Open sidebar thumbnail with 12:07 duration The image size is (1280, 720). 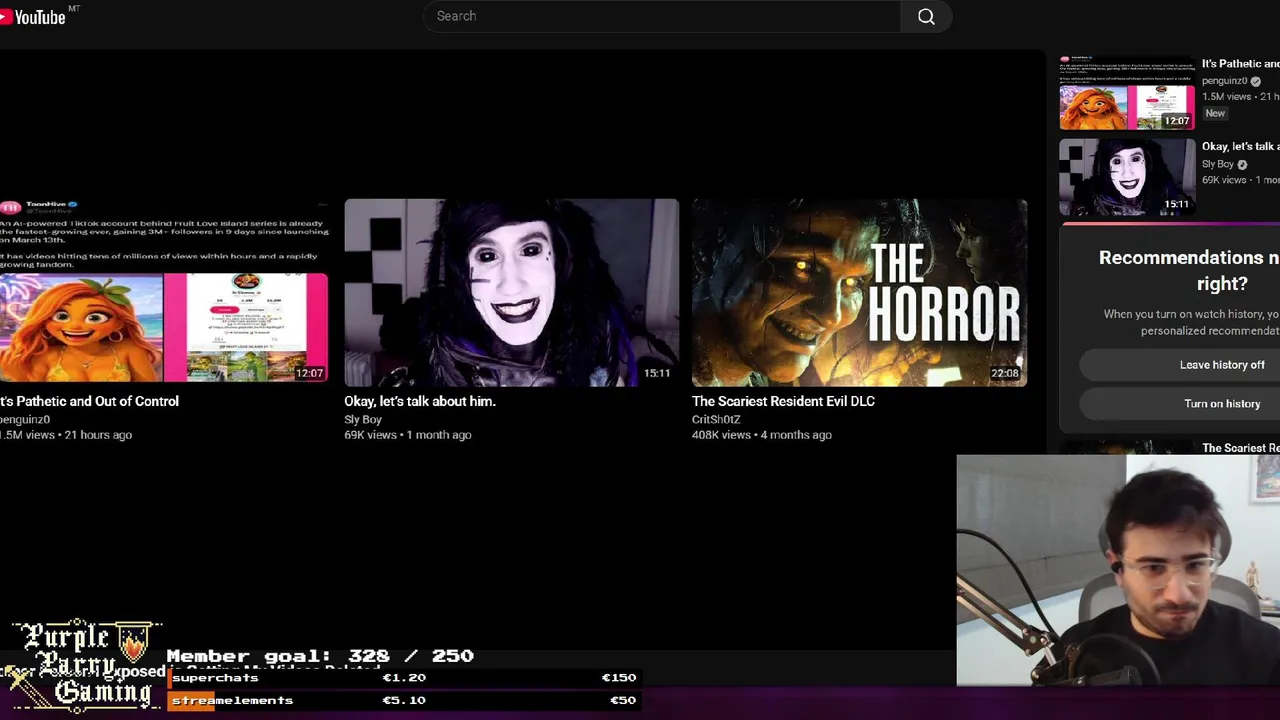pyautogui.click(x=1127, y=93)
